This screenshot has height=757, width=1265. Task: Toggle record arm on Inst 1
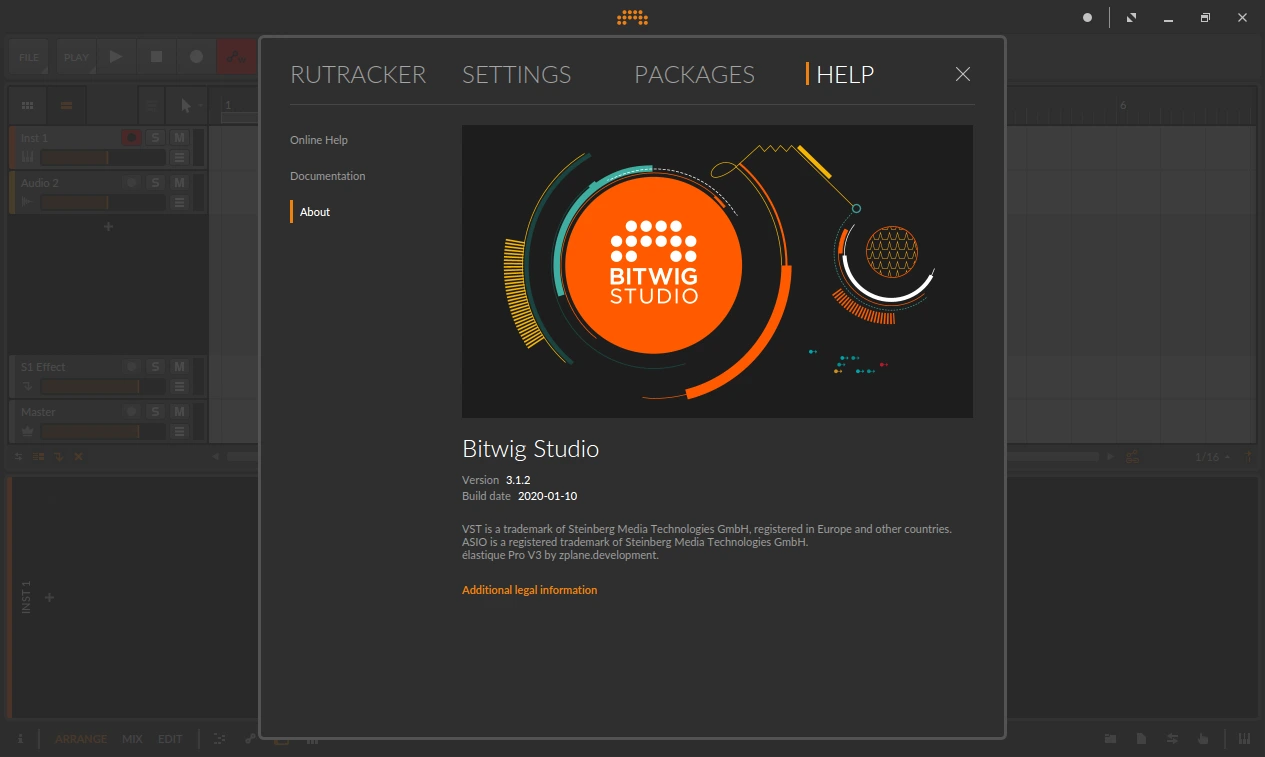131,137
